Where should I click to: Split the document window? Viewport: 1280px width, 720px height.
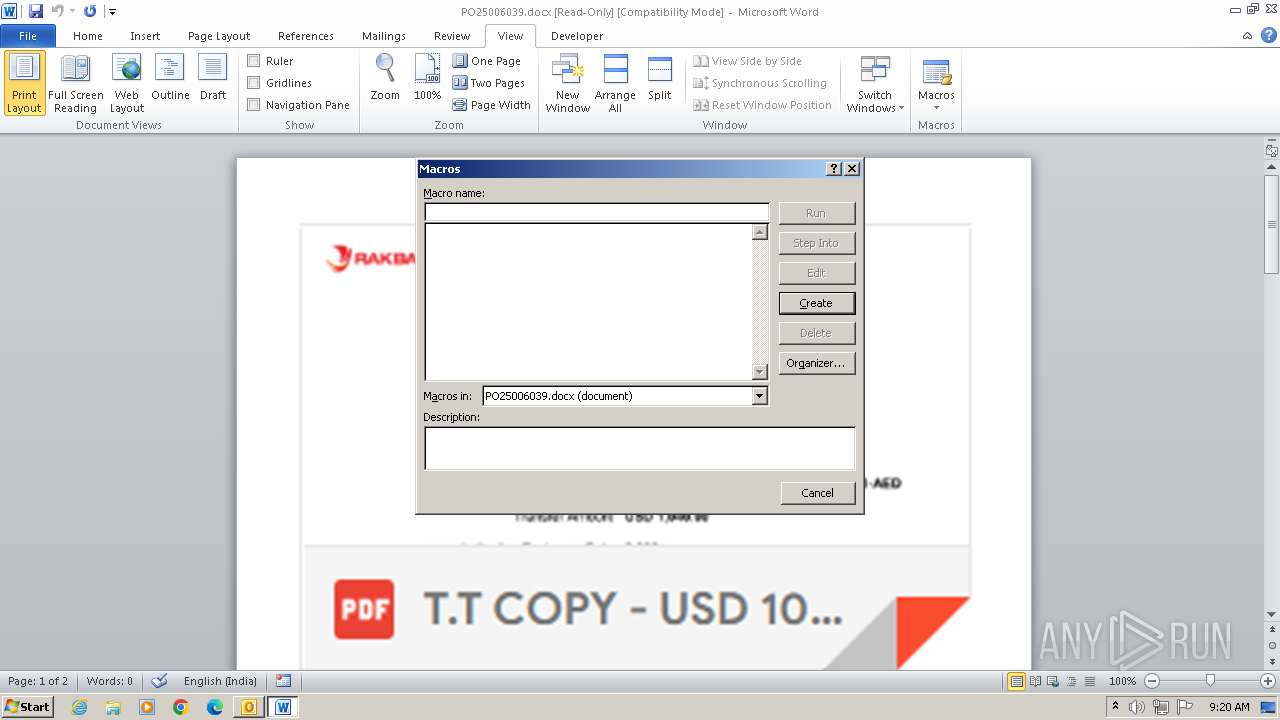tap(659, 79)
